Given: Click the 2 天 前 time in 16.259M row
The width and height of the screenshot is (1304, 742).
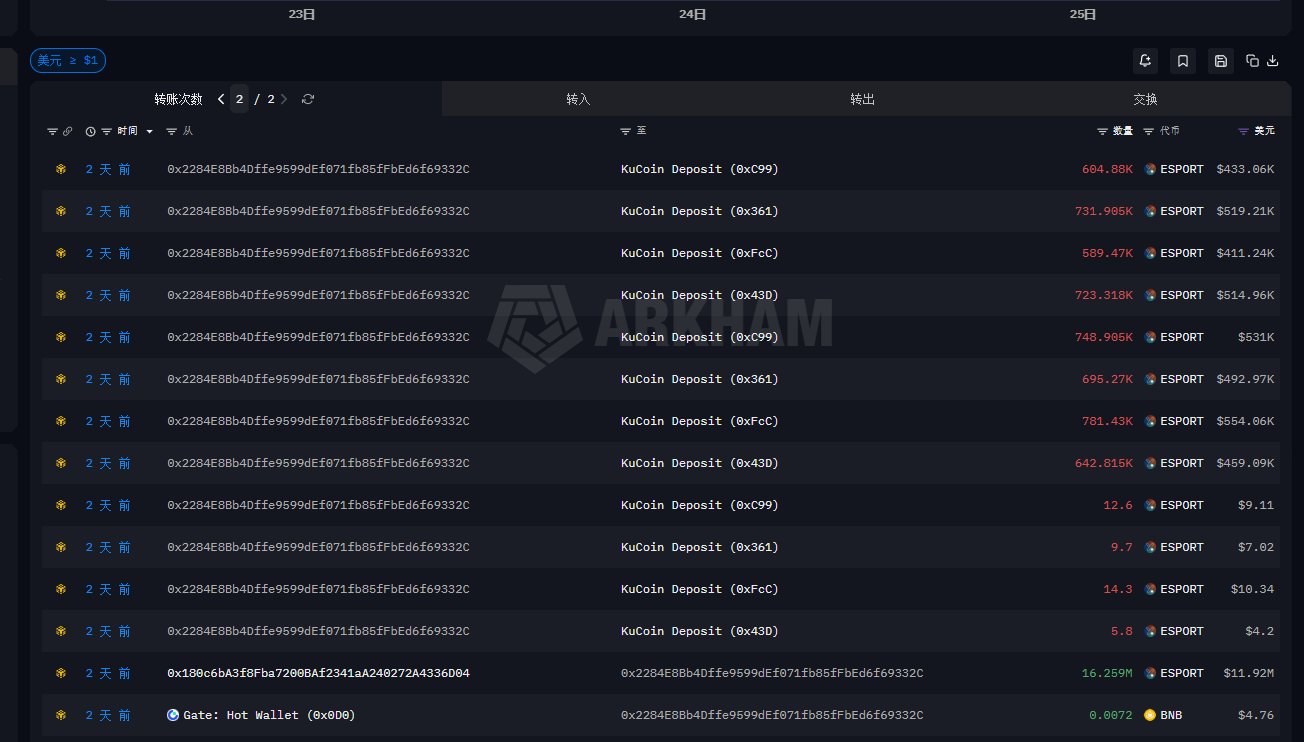Looking at the screenshot, I should coord(108,673).
